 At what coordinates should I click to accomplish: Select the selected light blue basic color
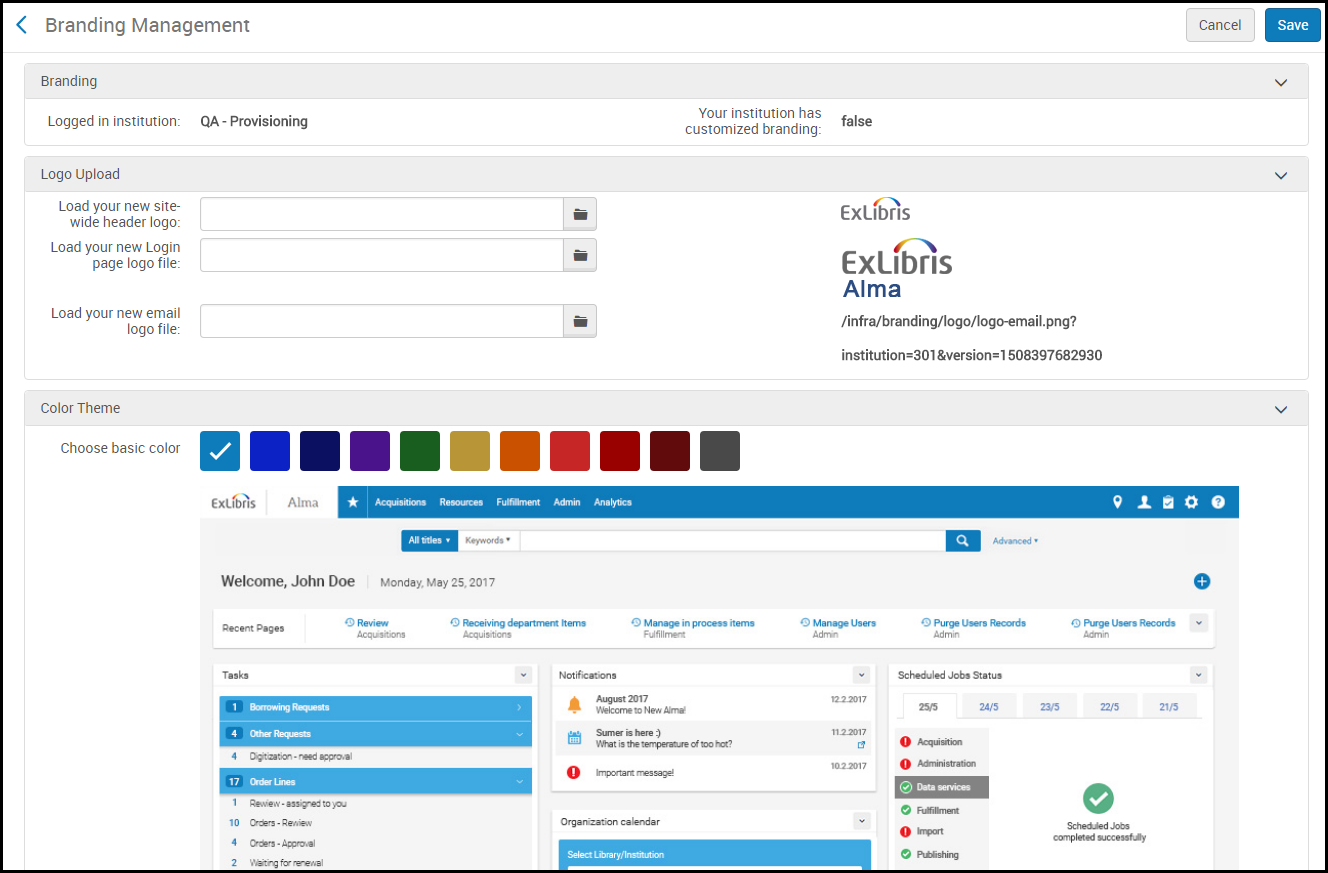coord(220,451)
